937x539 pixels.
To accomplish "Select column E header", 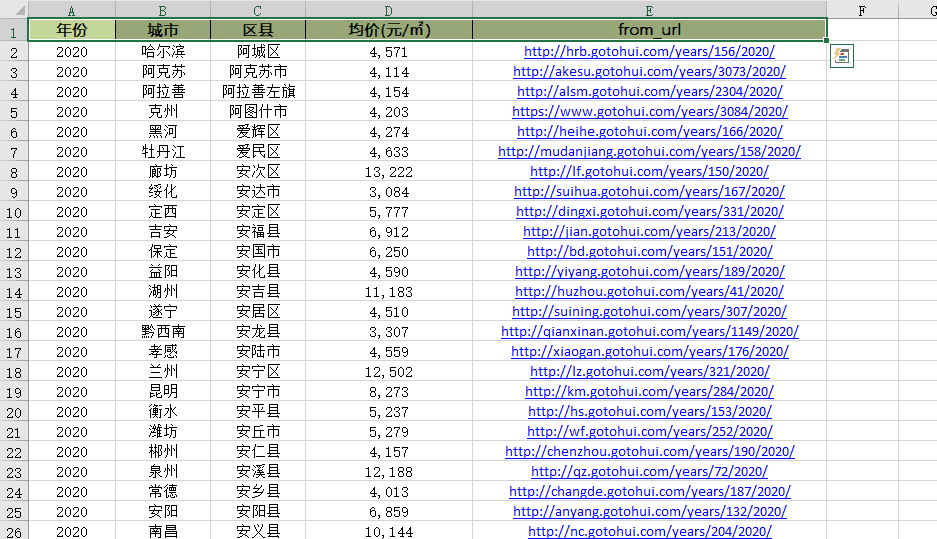I will tap(650, 10).
